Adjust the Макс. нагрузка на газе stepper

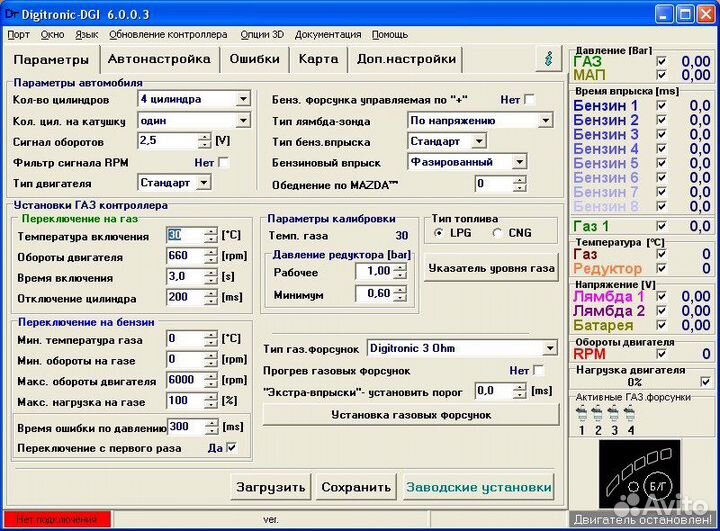(x=211, y=401)
